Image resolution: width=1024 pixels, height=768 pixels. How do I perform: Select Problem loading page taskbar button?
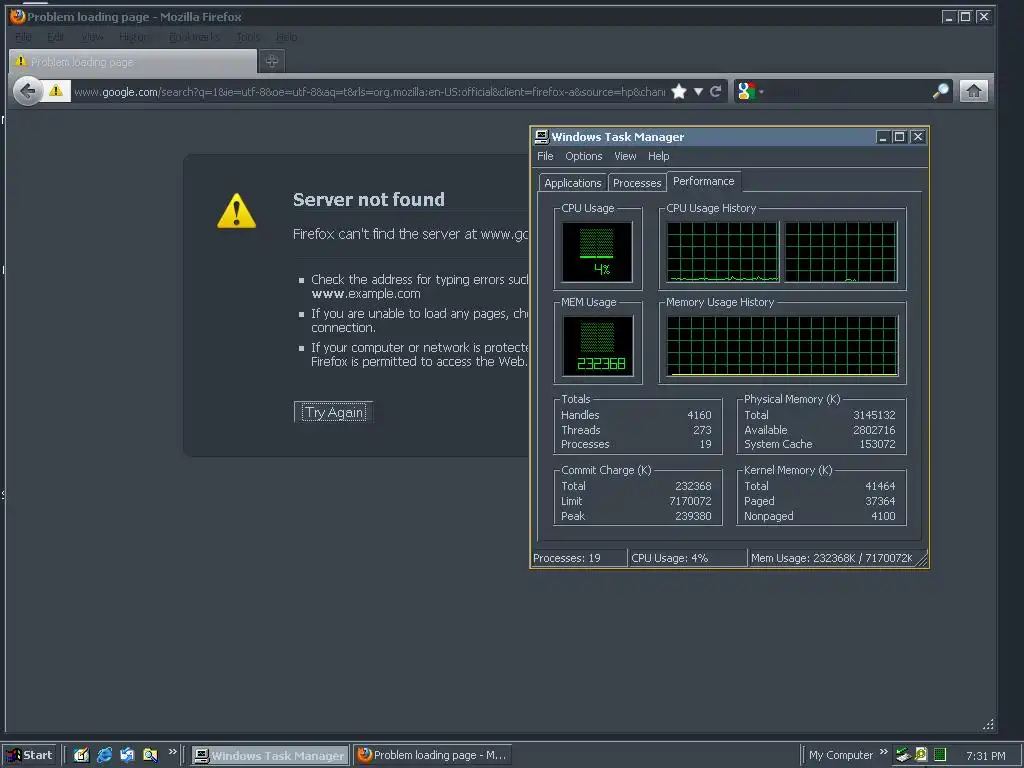[x=432, y=756]
